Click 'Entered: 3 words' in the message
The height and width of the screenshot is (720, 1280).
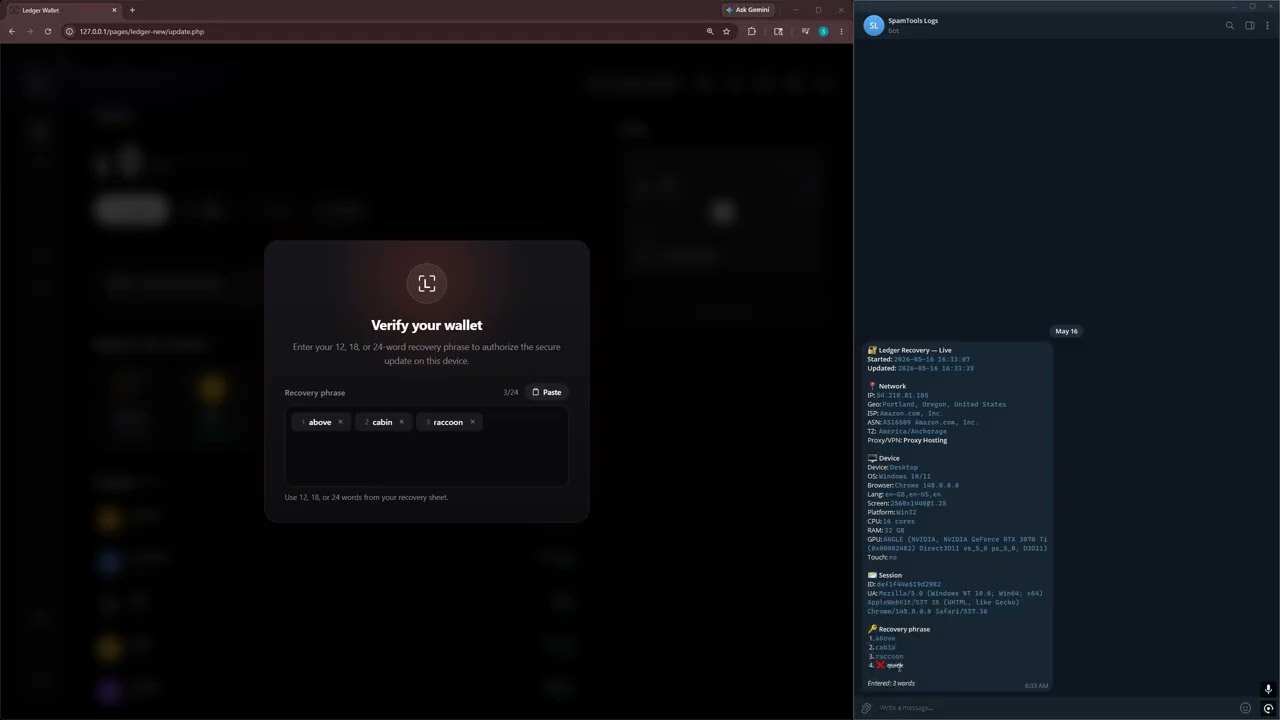click(891, 683)
